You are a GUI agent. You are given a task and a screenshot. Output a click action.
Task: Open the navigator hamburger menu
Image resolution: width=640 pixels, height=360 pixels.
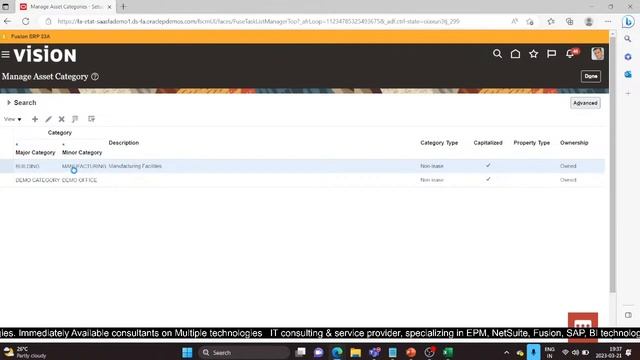[5, 54]
